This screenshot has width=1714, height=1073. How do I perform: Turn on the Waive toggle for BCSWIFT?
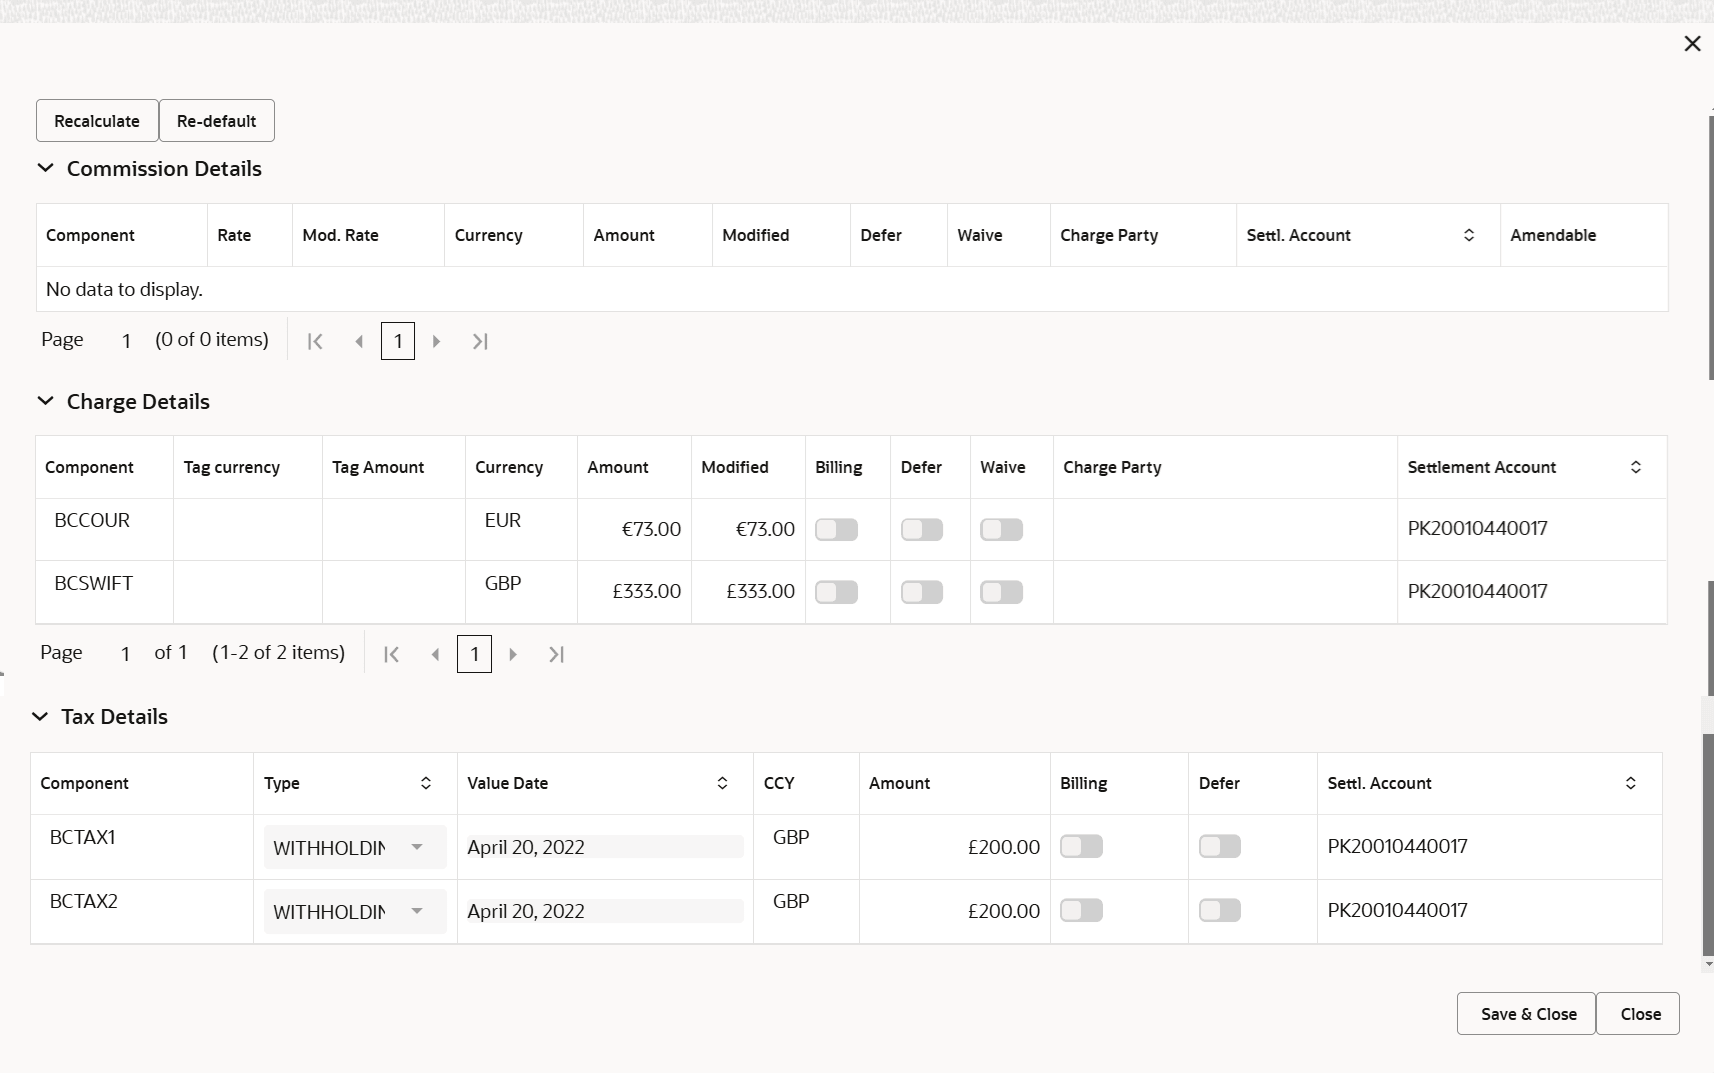coord(1001,591)
